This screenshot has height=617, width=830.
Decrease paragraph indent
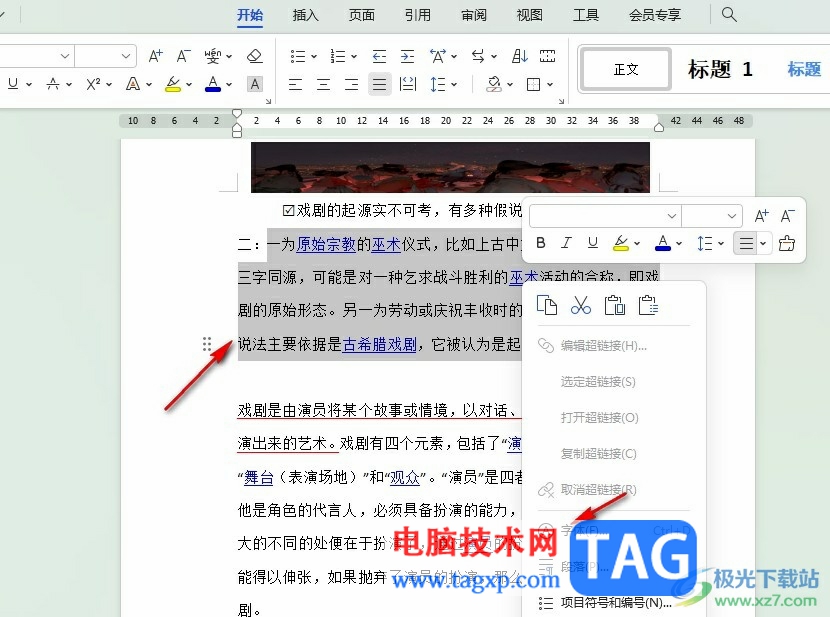[379, 56]
